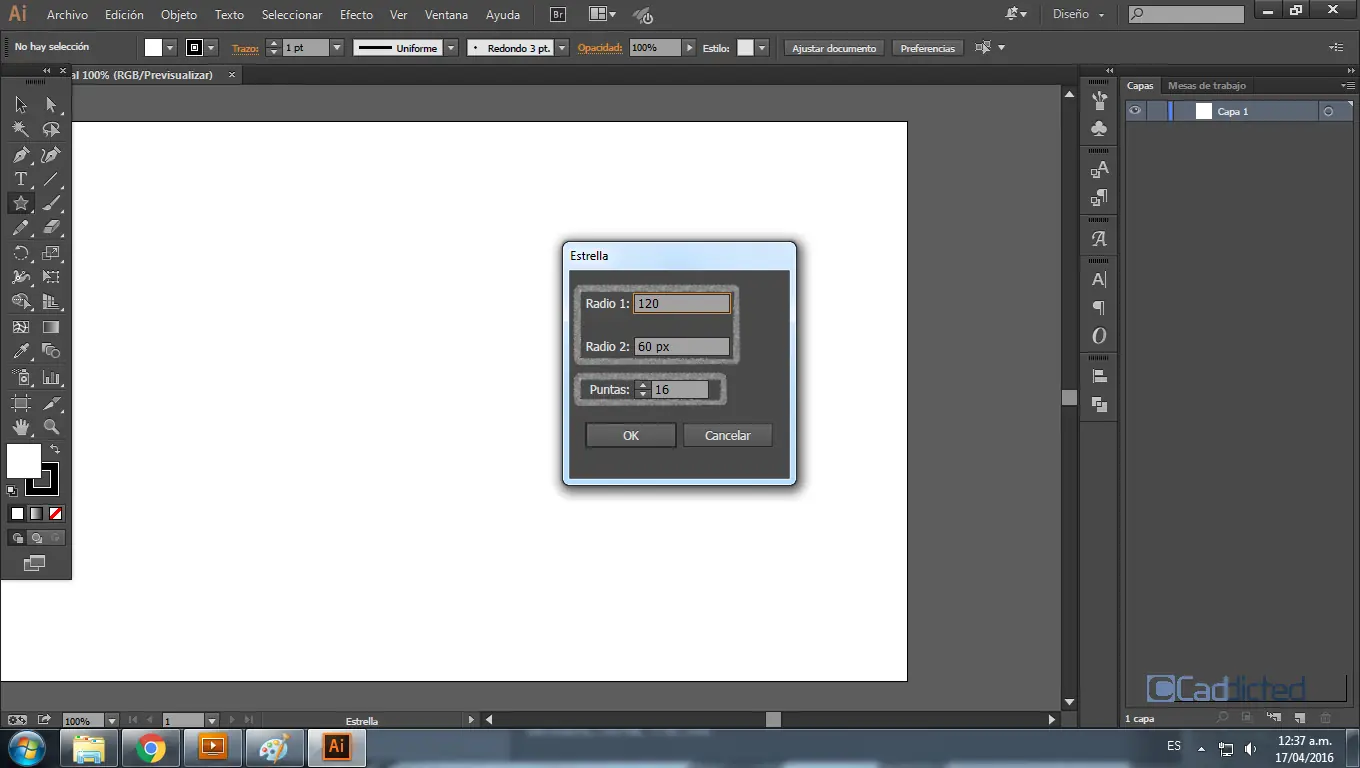This screenshot has width=1360, height=768.
Task: Select the Pencil tool
Action: 21,228
